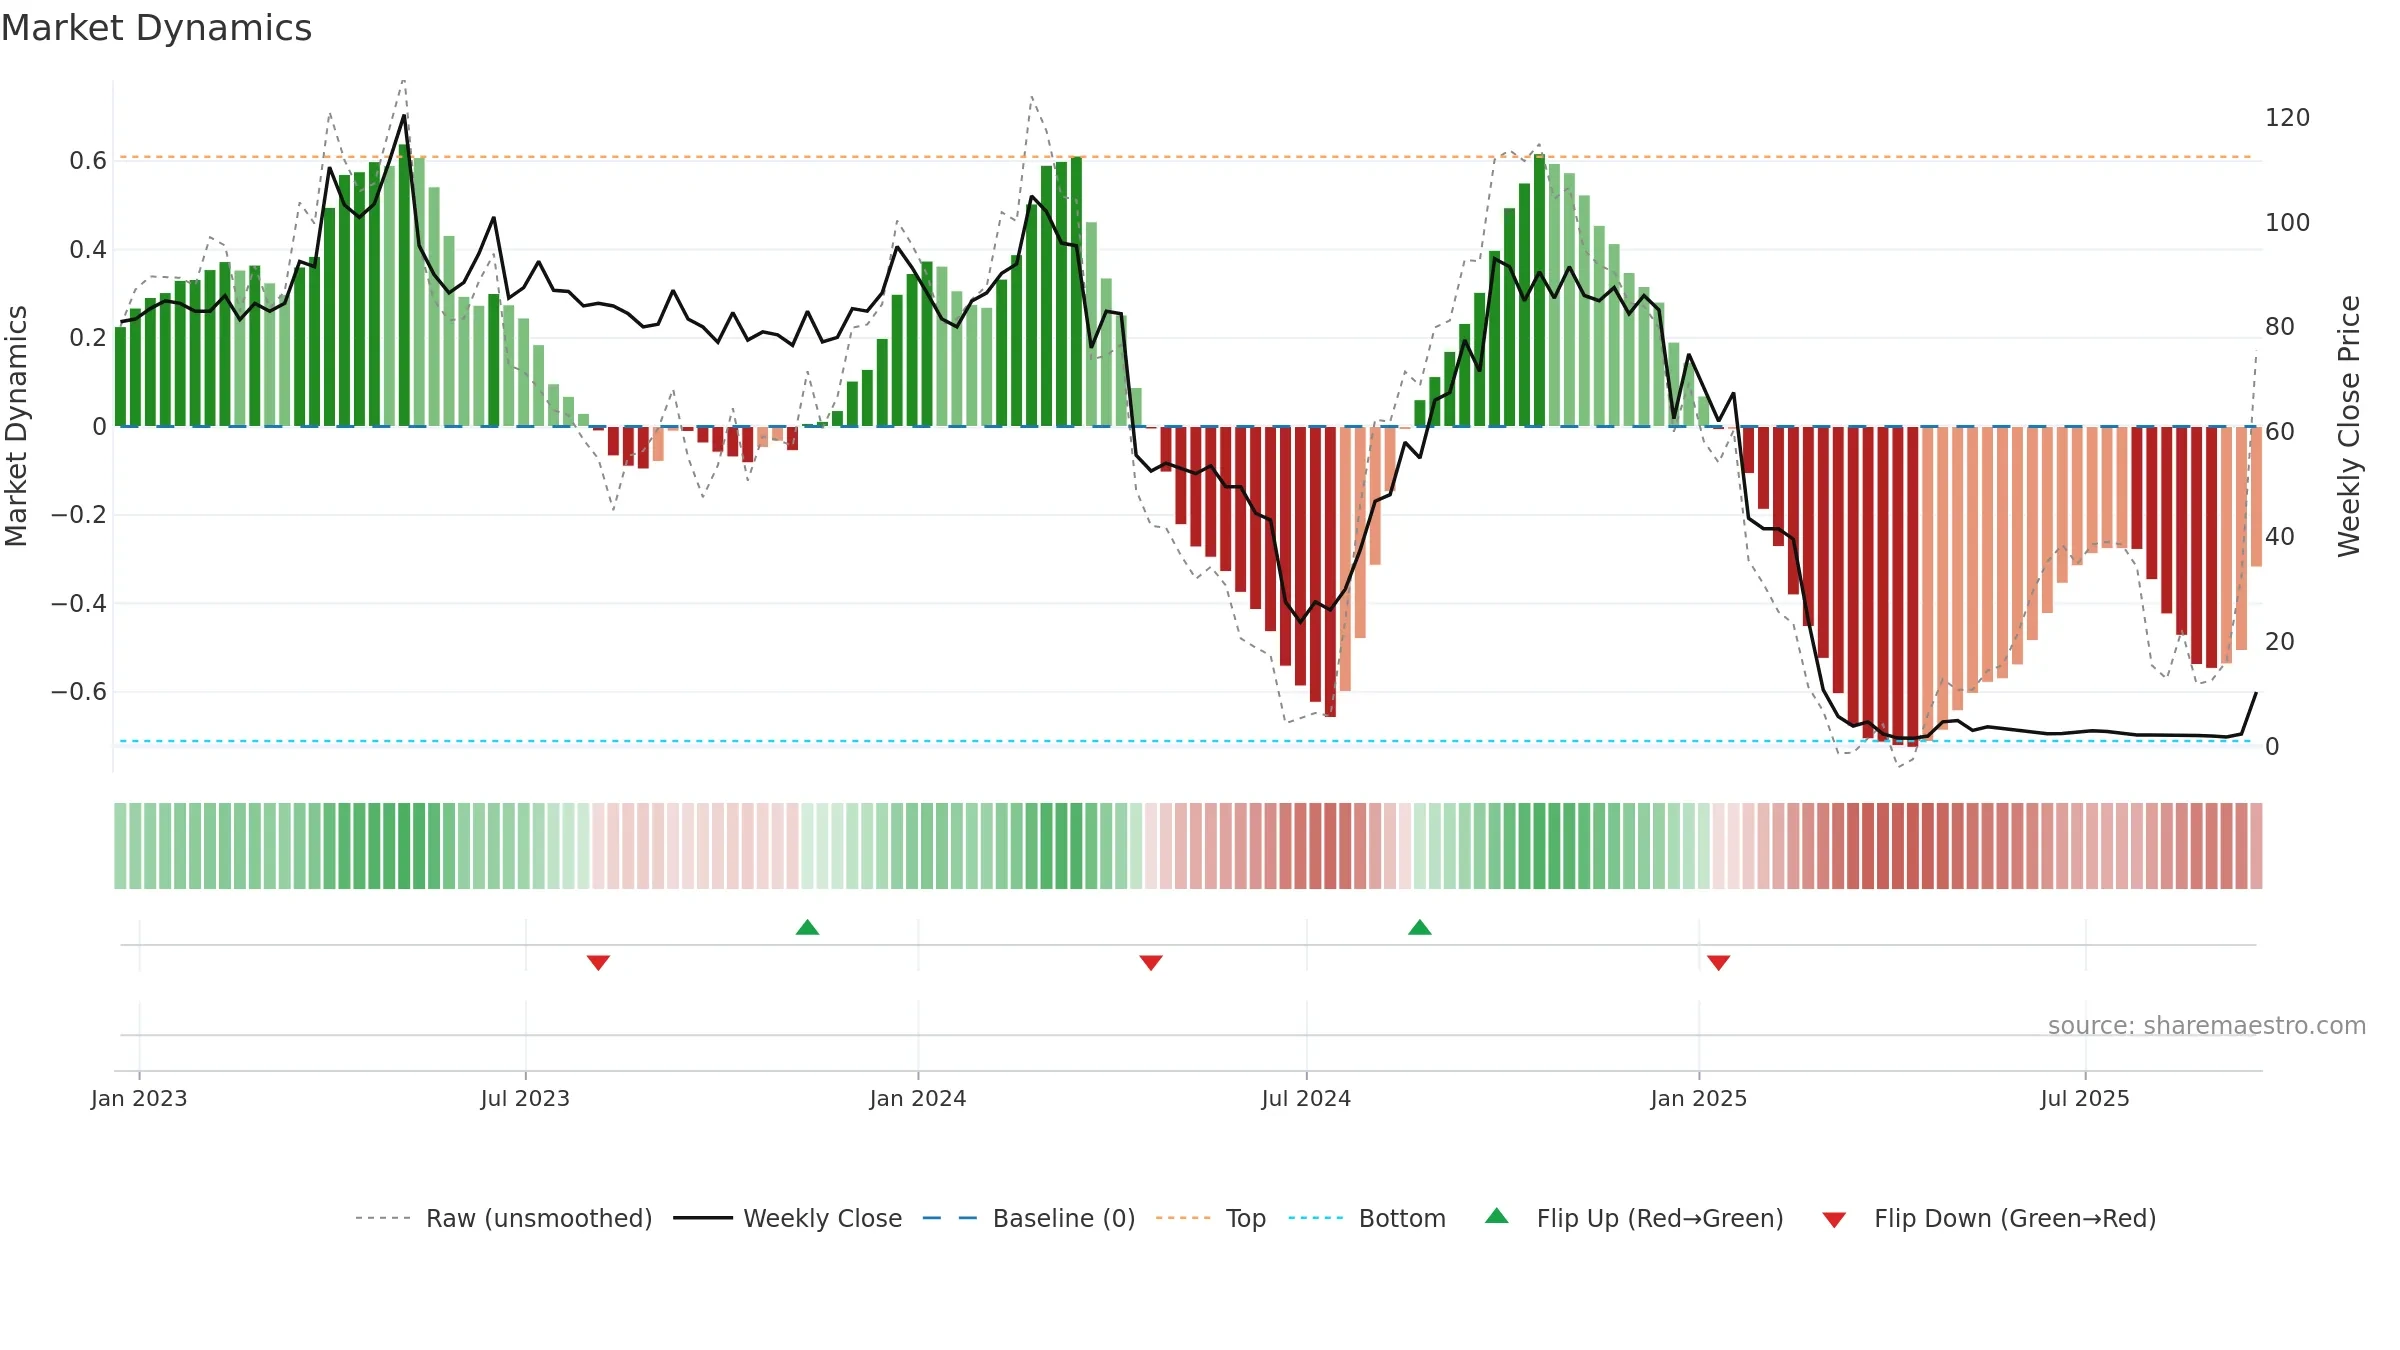Click the 60 right axis tick label

2280,432
